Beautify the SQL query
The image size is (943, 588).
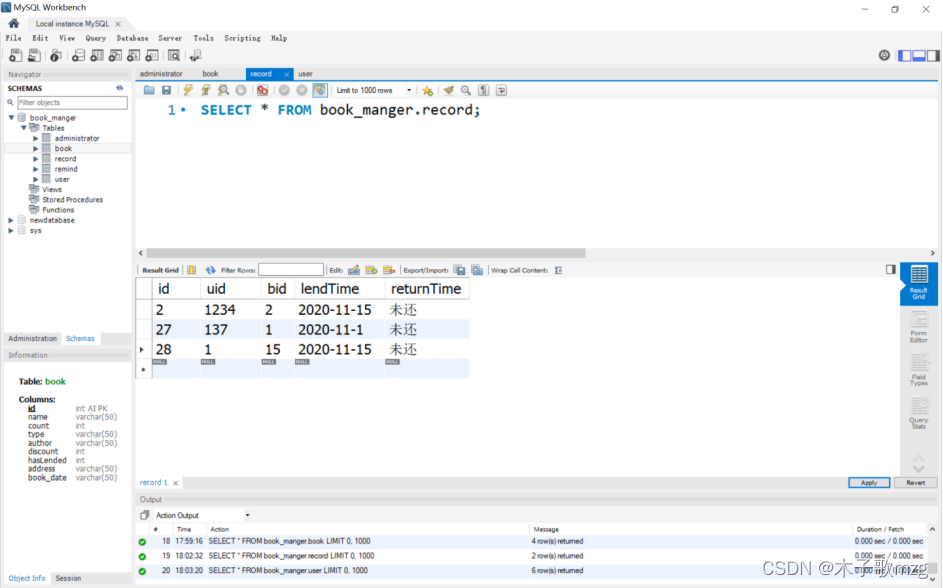tap(449, 90)
